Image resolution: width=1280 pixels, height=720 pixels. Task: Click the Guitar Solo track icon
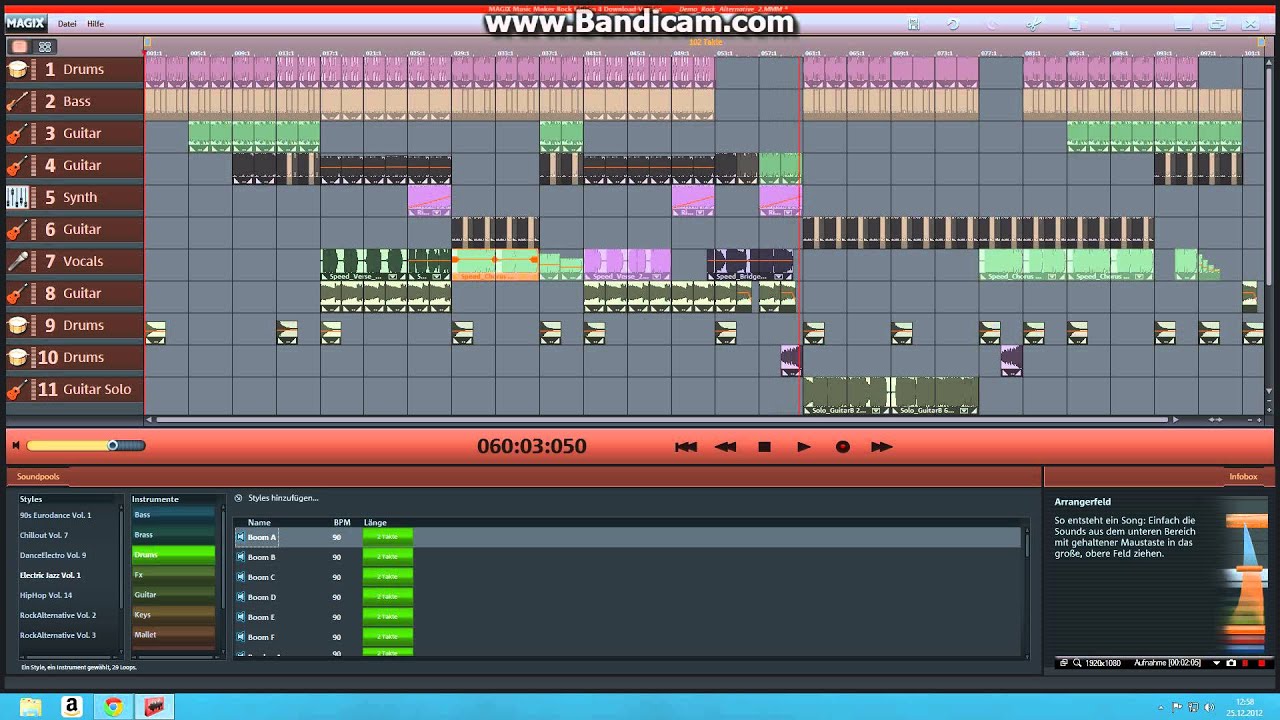tap(18, 389)
